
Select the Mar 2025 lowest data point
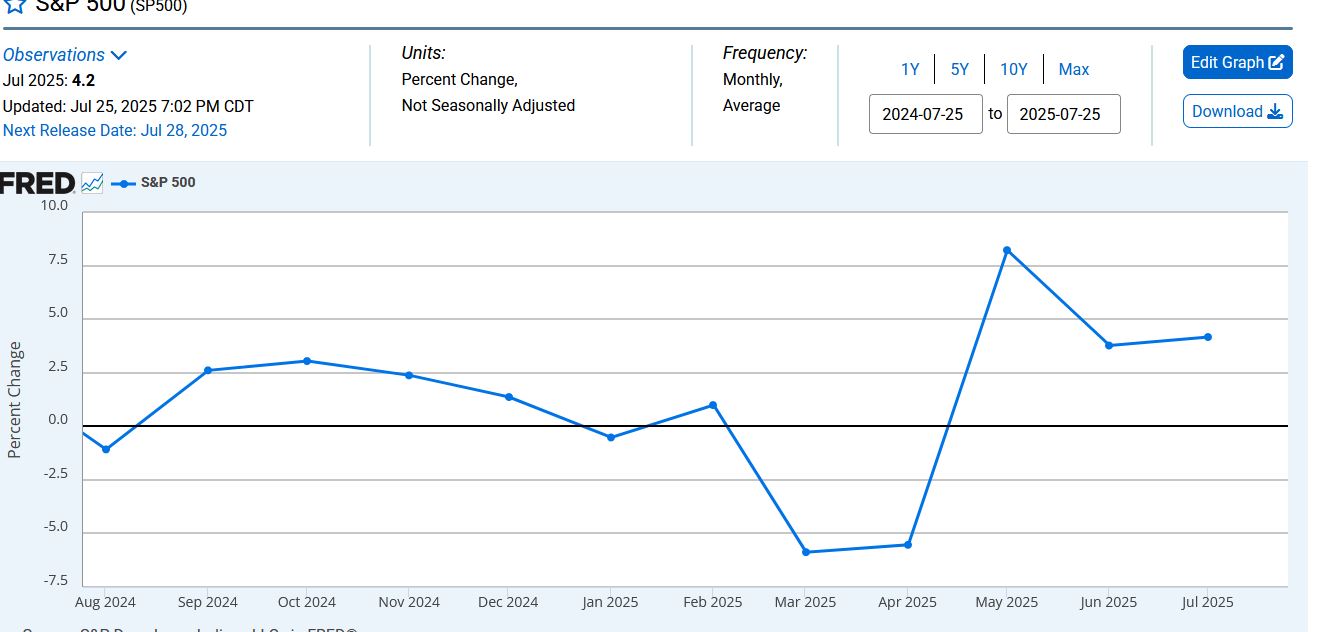[x=806, y=552]
